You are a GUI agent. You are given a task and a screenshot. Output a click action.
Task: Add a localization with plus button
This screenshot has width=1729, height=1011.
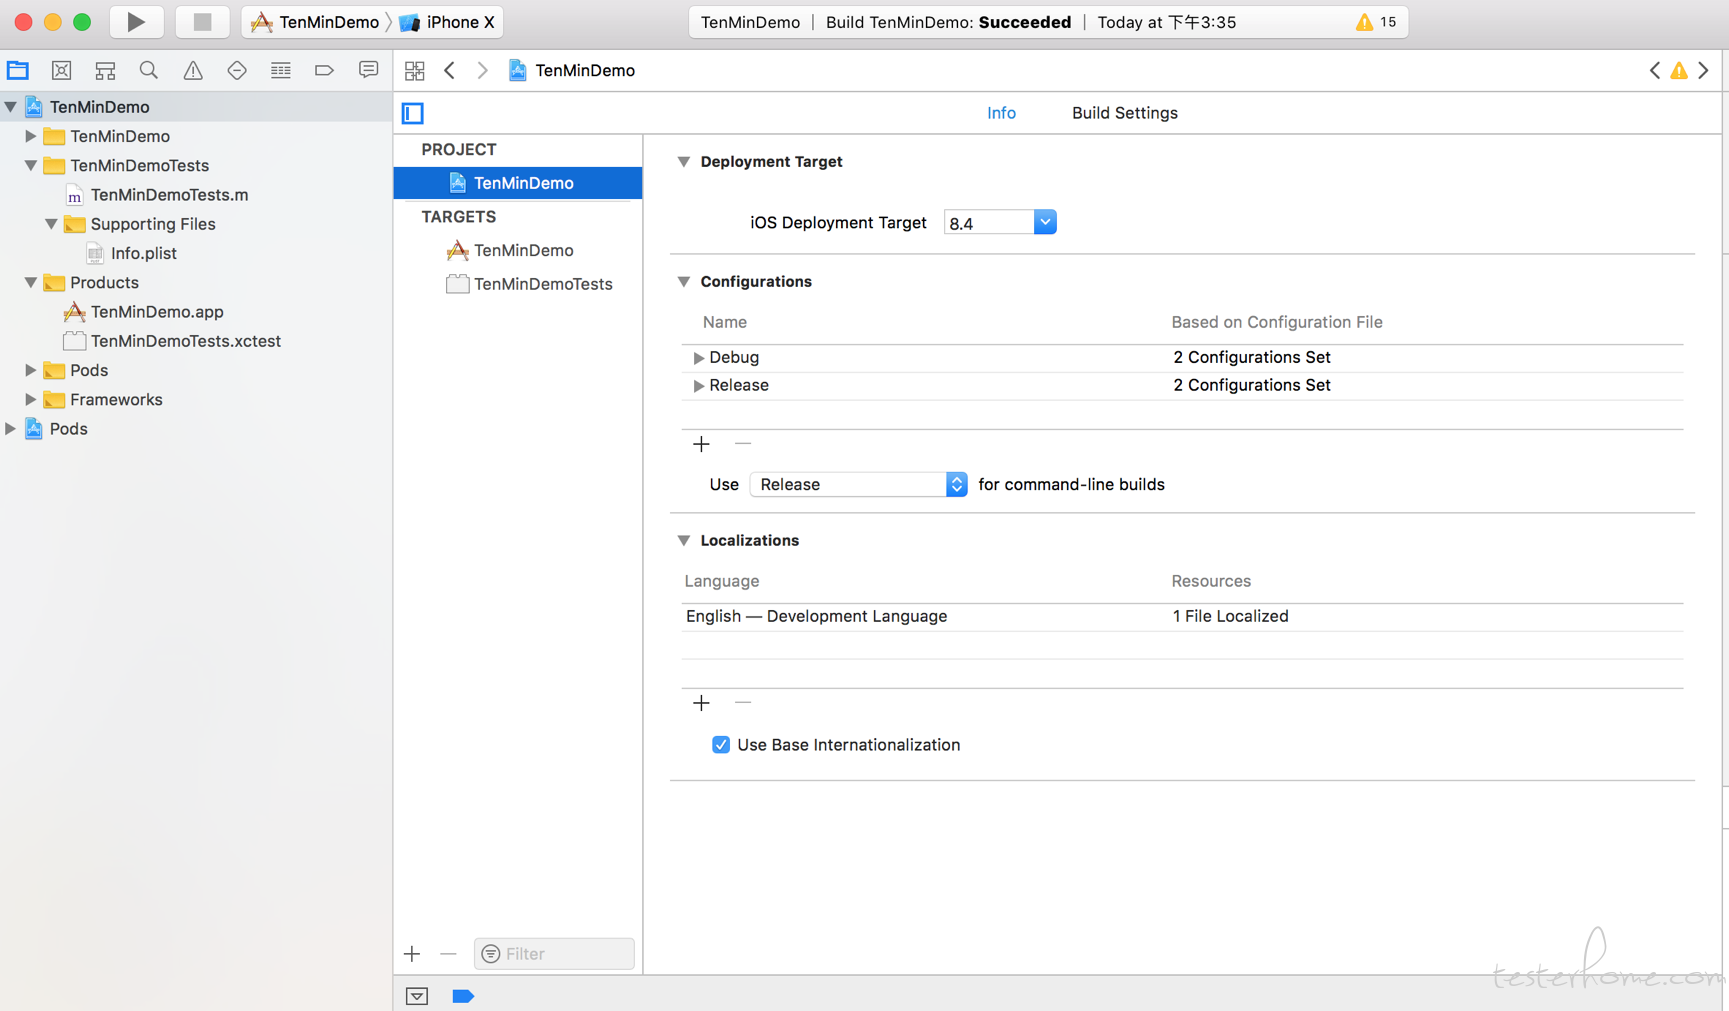tap(701, 703)
